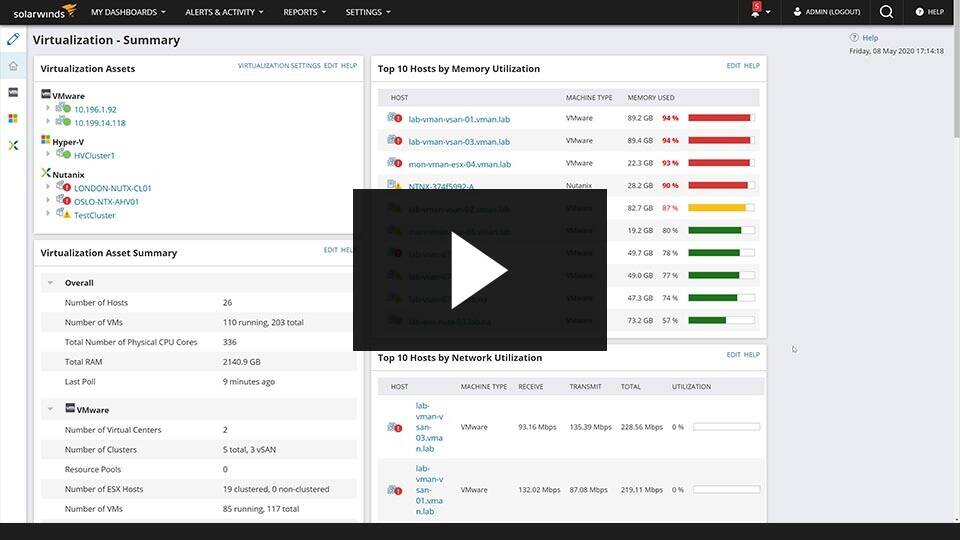The height and width of the screenshot is (540, 960).
Task: Click the Help question mark icon in top bar
Action: coord(919,12)
